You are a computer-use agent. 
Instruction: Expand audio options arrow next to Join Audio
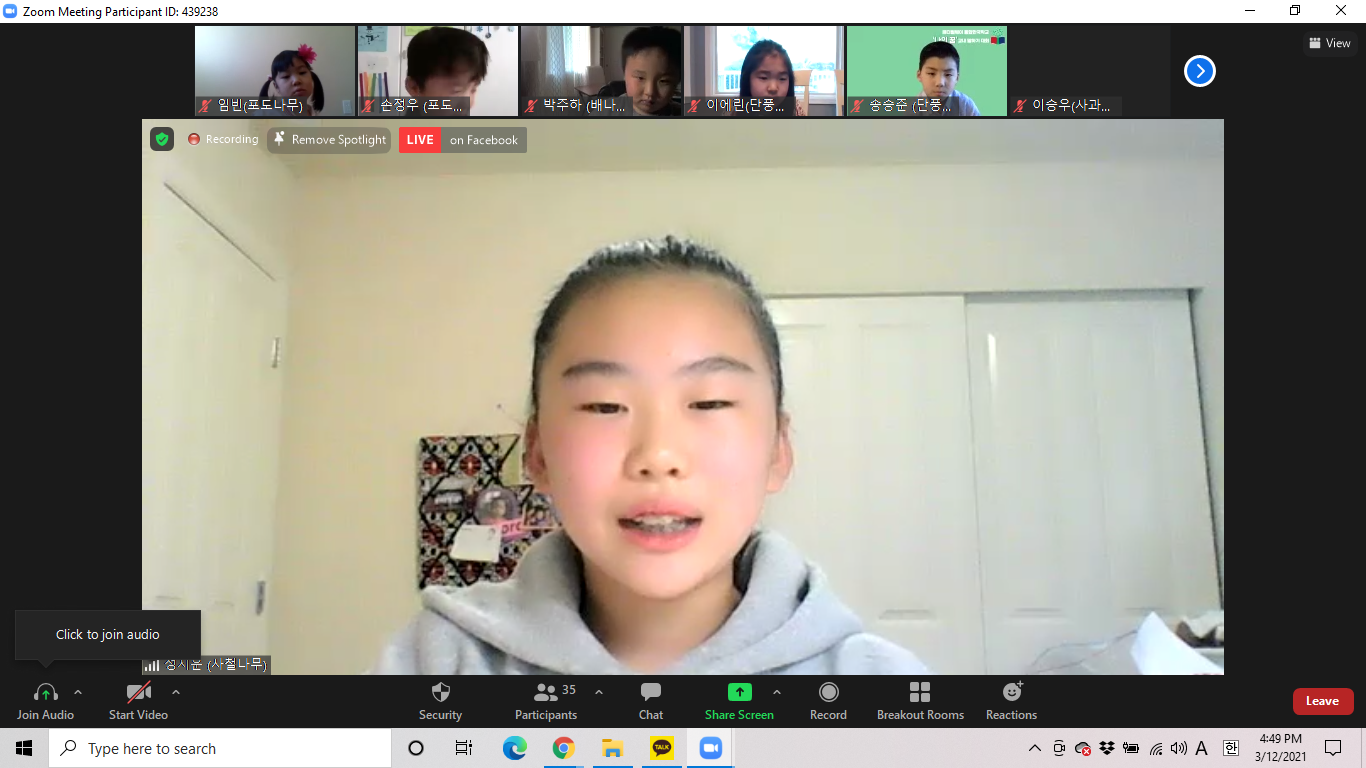[x=78, y=692]
